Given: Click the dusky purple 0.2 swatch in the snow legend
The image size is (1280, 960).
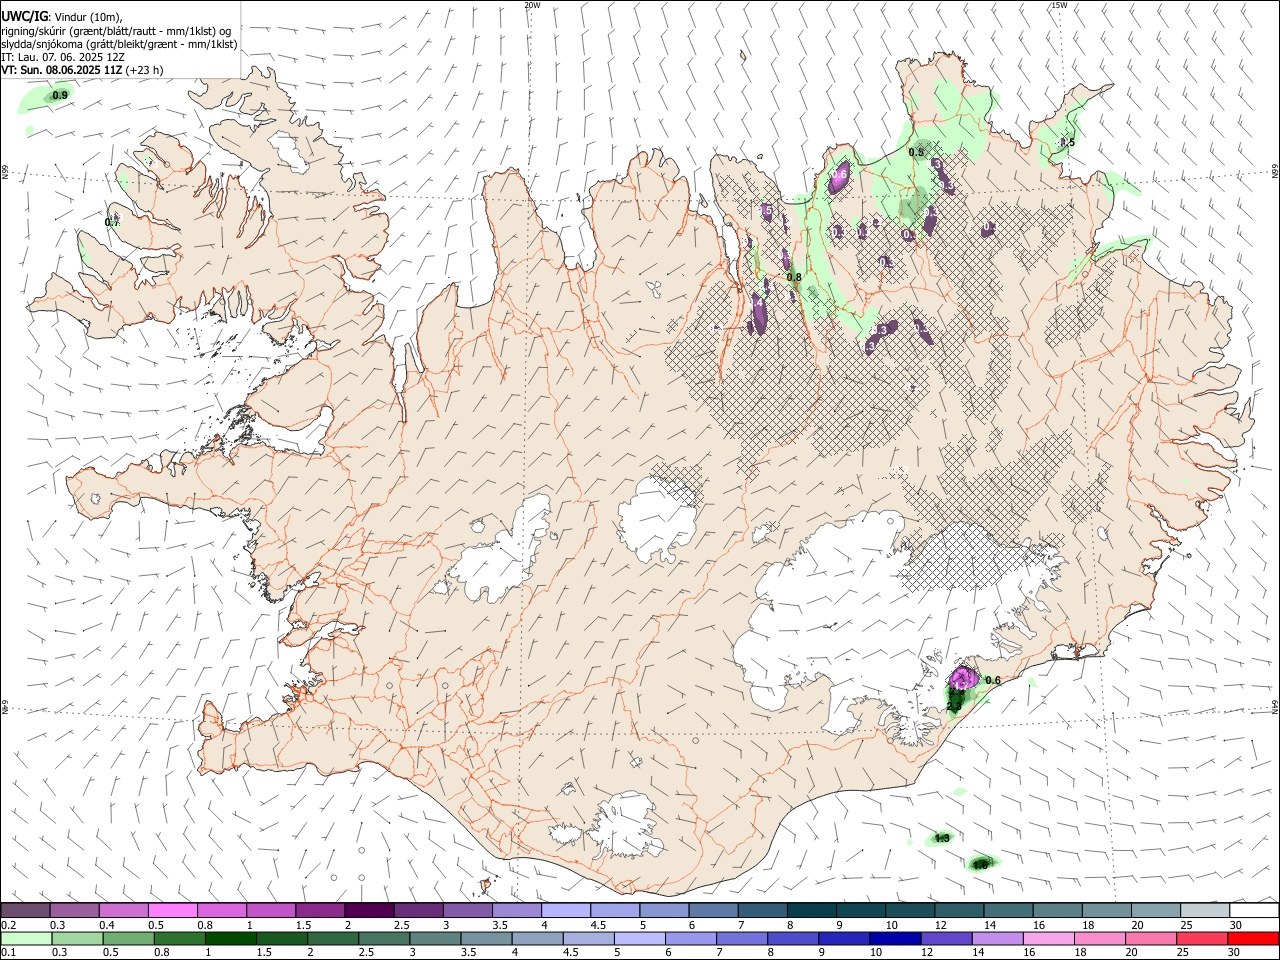Looking at the screenshot, I should click(25, 910).
